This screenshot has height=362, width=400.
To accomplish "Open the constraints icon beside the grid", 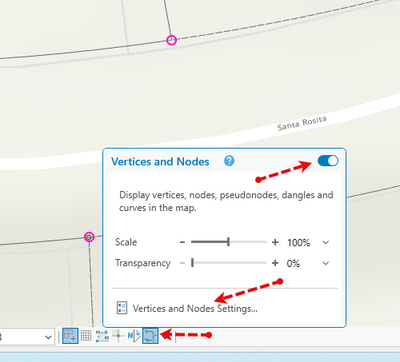I will coord(102,336).
